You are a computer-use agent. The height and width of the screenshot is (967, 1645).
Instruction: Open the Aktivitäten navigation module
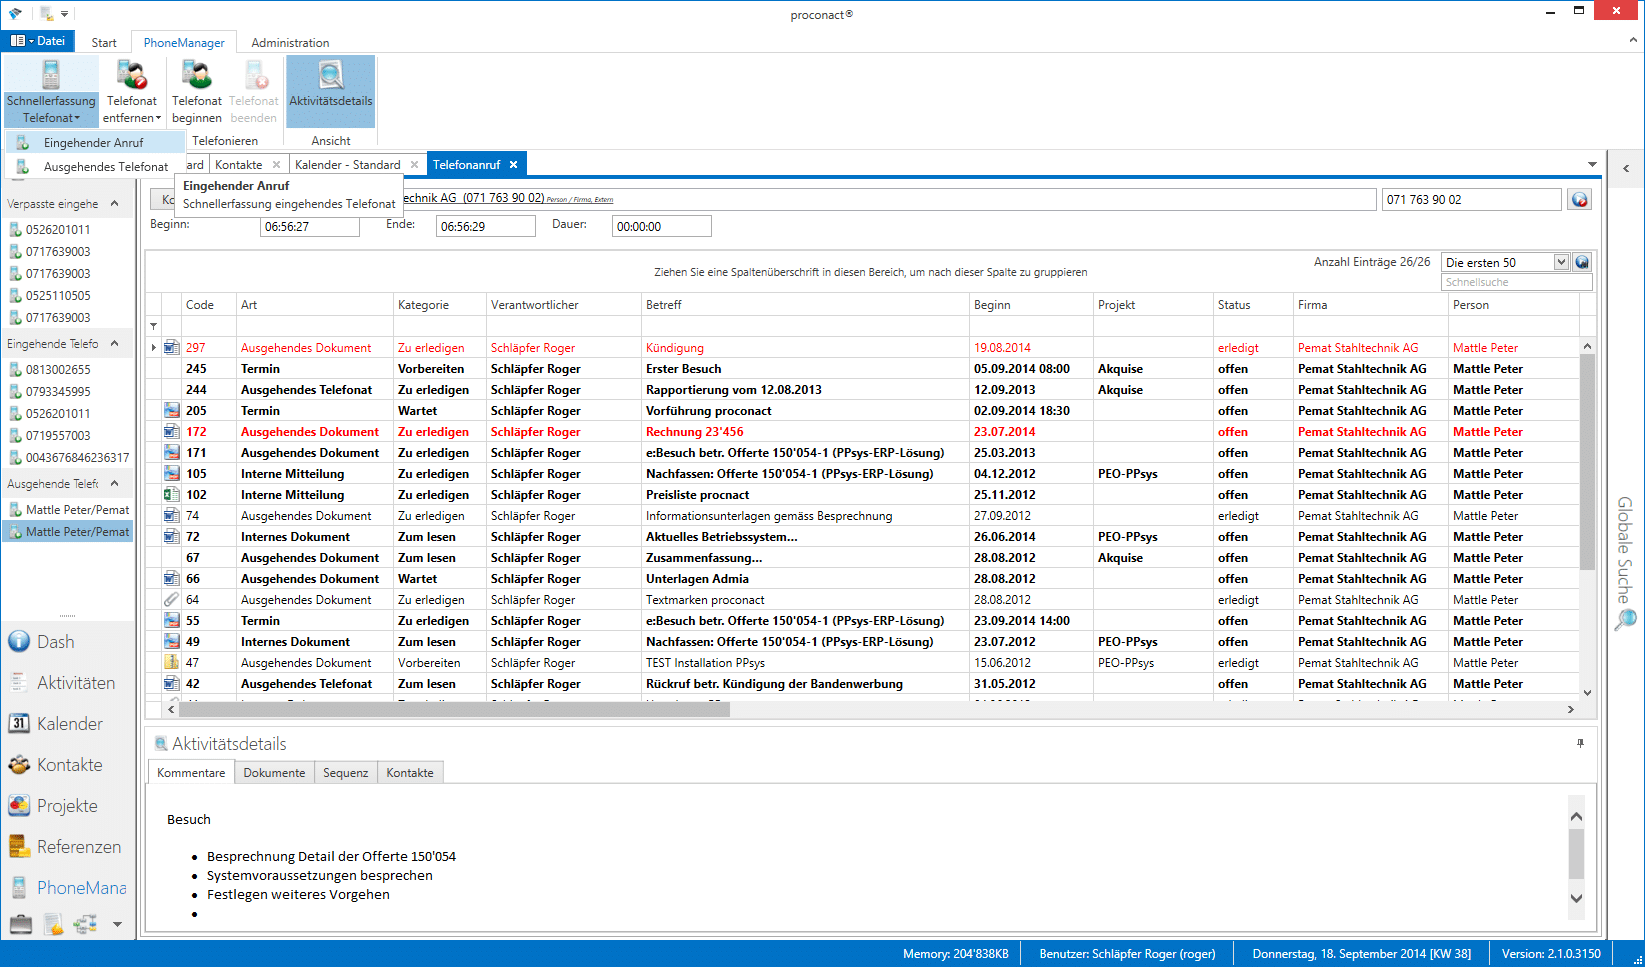[x=67, y=683]
